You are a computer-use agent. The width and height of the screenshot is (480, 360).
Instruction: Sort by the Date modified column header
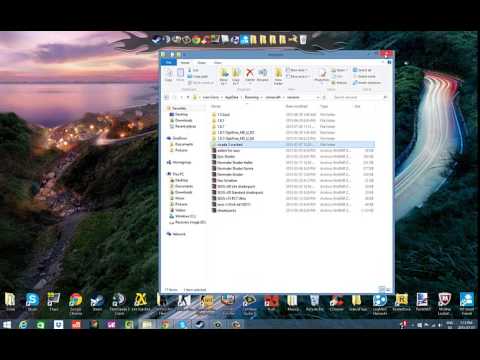(x=297, y=106)
